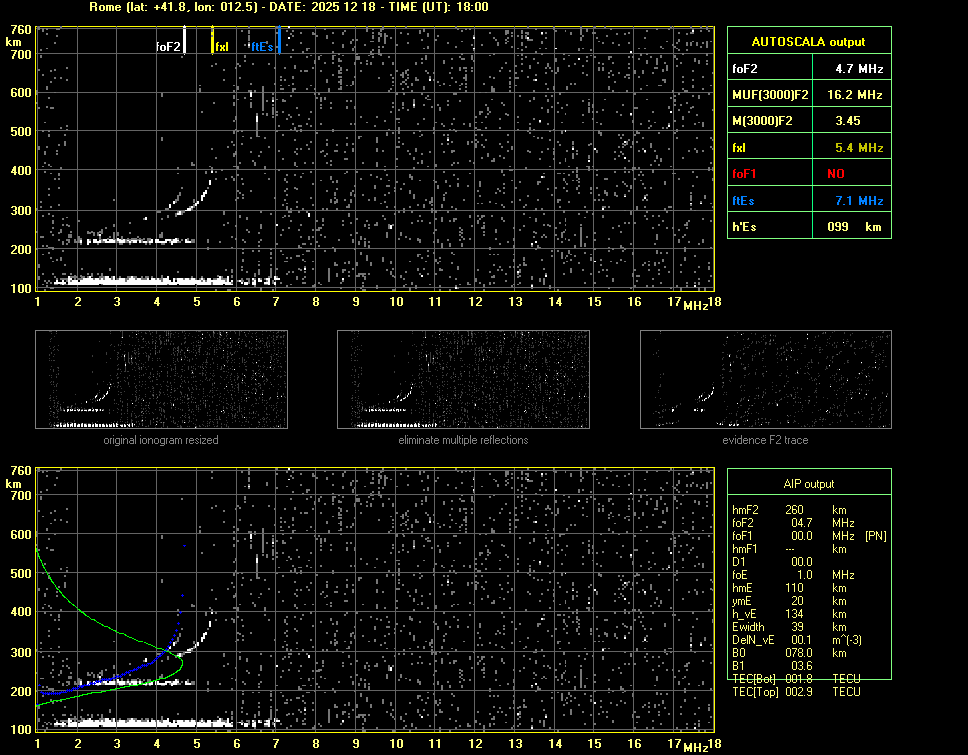Viewport: 968px width, 755px height.
Task: Click the AIP output panel header
Action: (808, 484)
